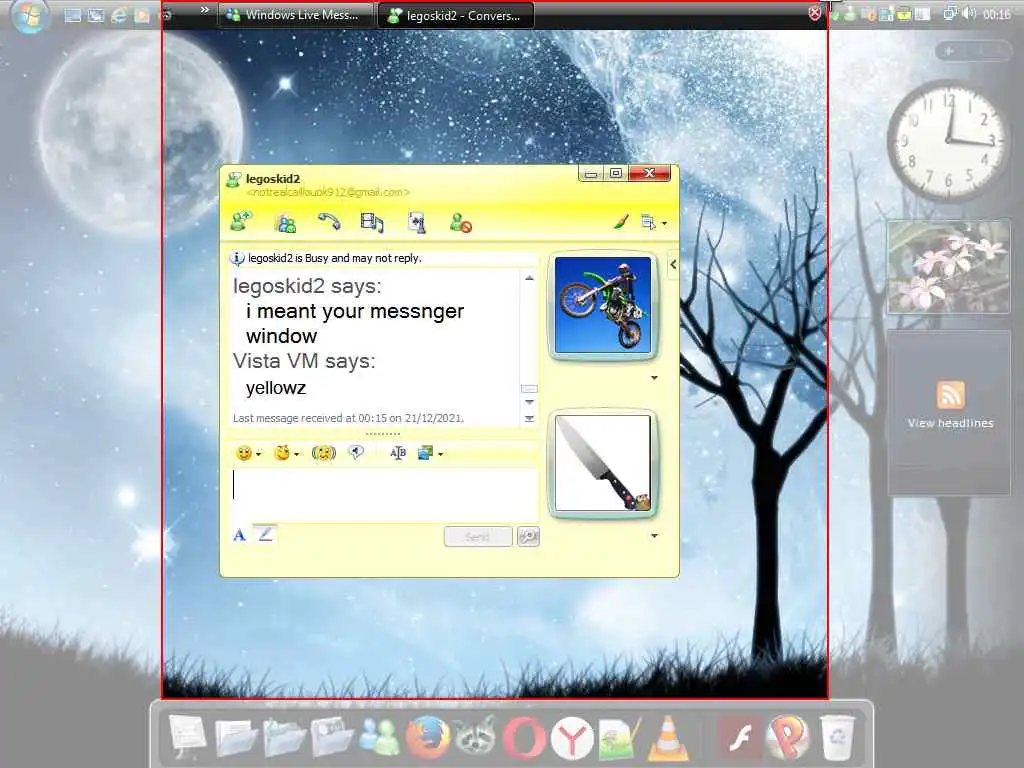Screen dimensions: 1024x768
Task: Open the raccoon icon in the dock
Action: pos(475,738)
